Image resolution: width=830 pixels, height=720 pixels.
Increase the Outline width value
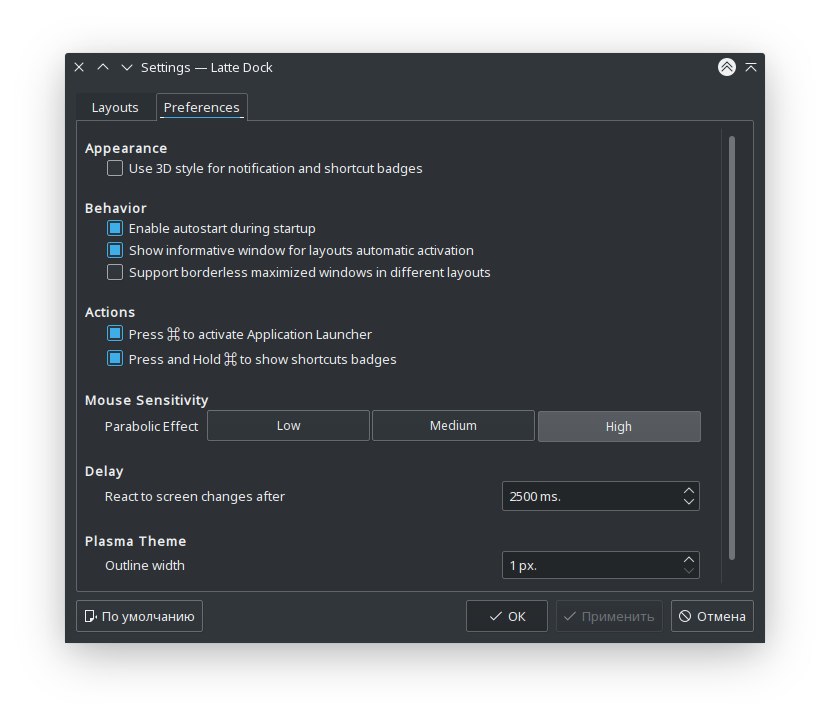pos(688,560)
